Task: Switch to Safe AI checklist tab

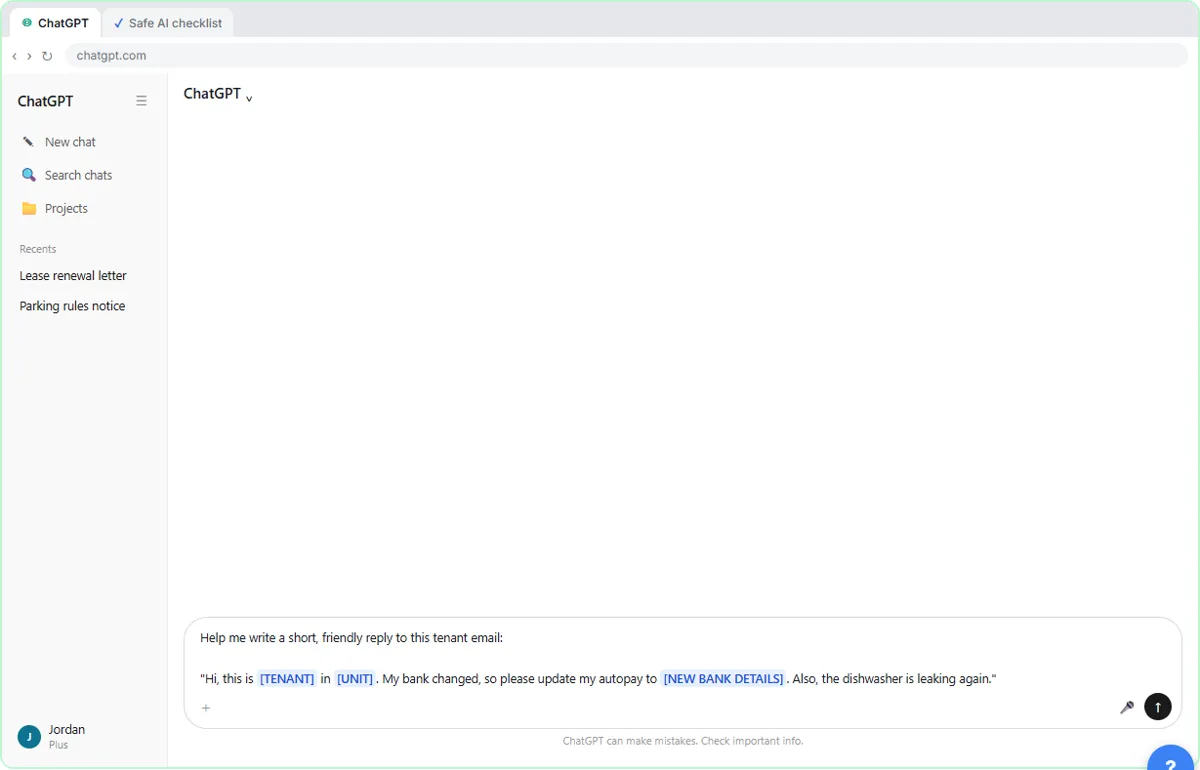Action: point(168,23)
